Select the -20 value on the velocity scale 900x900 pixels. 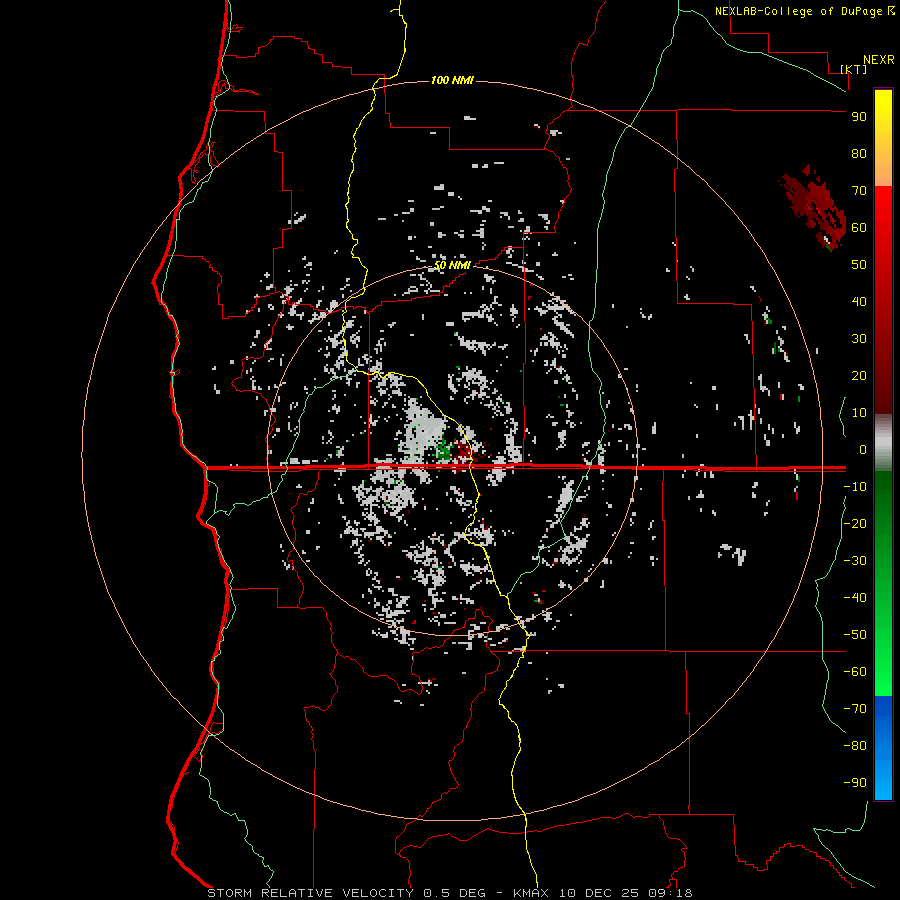[855, 524]
